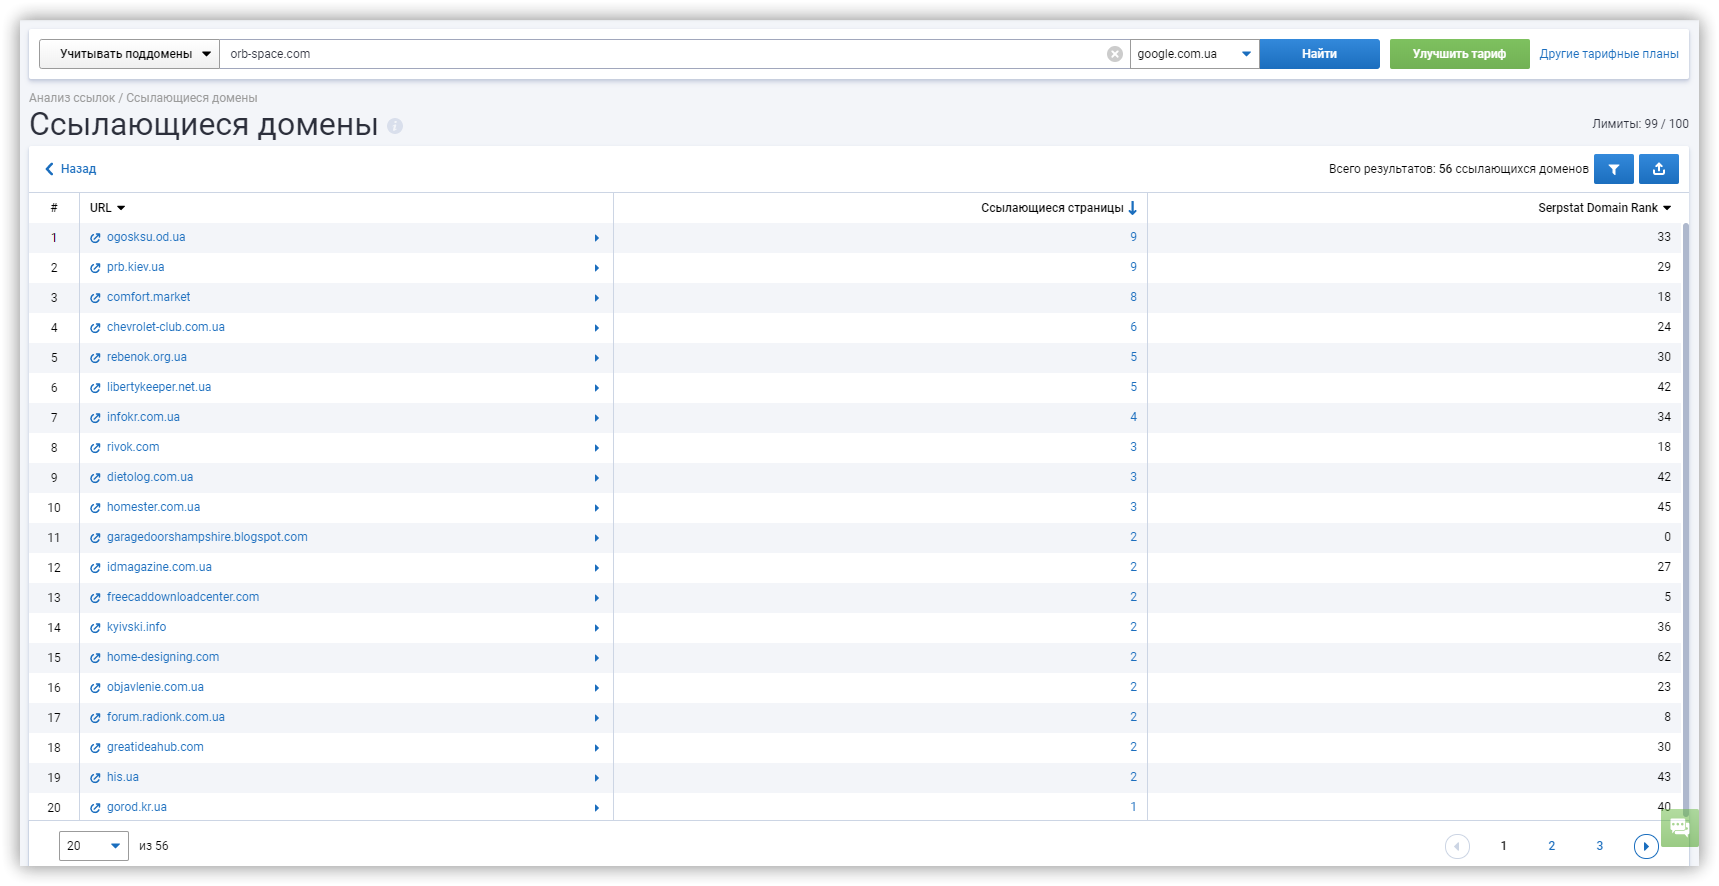
Task: Open the garagedoorshampshire.blogspot.com domain link
Action: (207, 537)
